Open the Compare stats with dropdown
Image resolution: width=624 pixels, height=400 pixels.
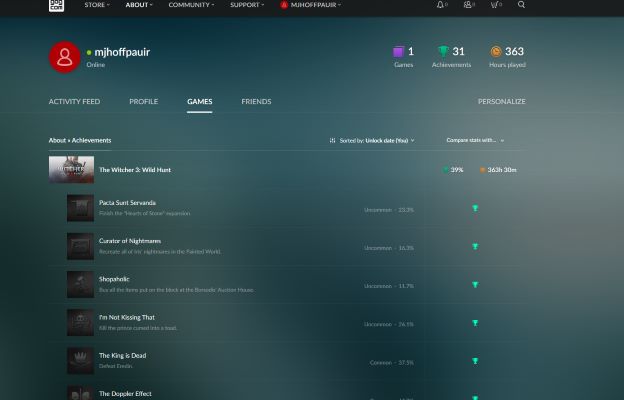click(x=475, y=140)
